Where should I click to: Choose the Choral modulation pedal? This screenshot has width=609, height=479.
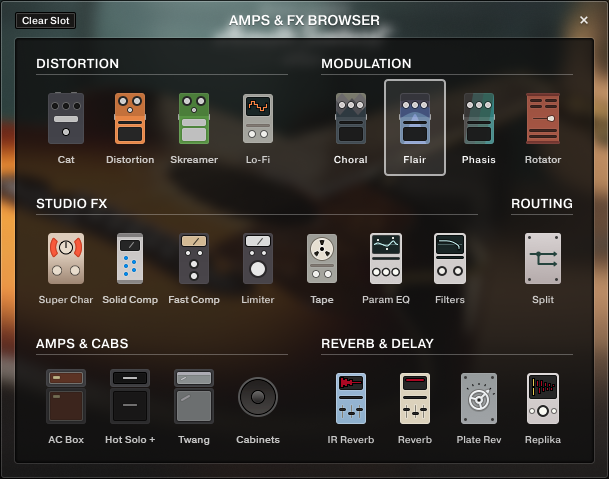[351, 120]
